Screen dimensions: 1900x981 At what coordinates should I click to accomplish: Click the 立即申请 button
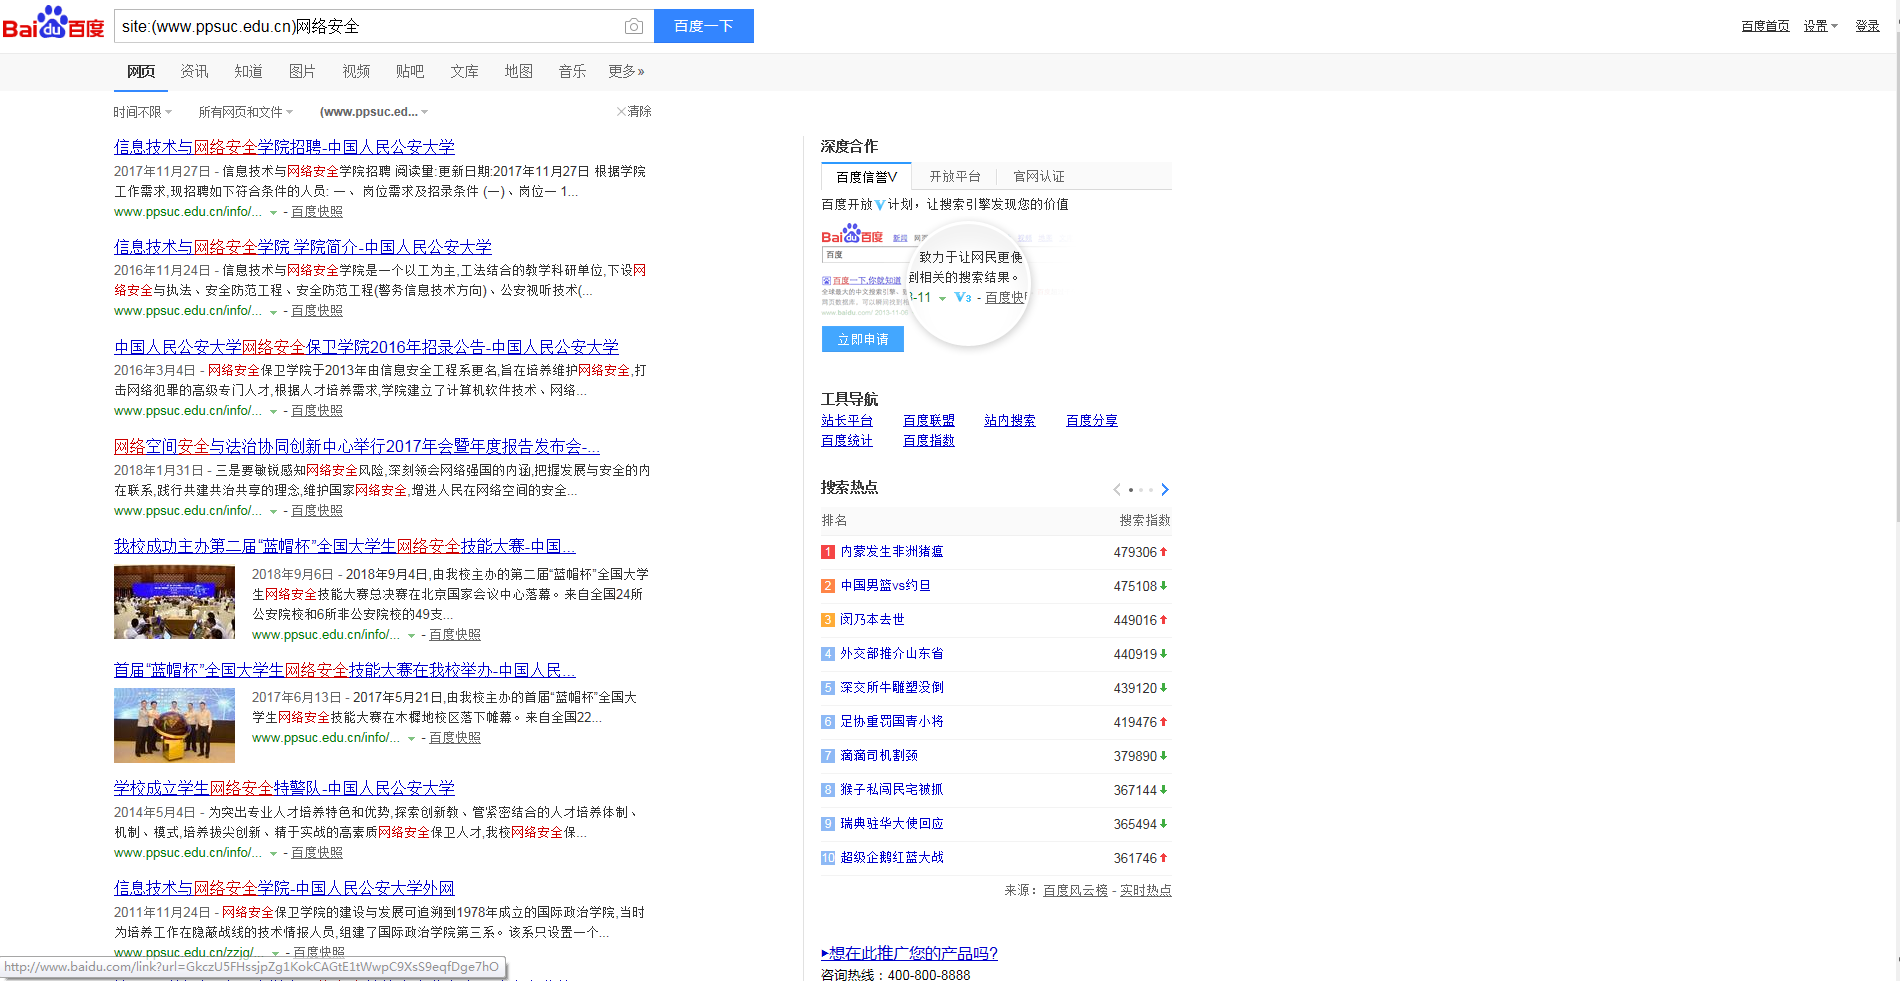863,339
